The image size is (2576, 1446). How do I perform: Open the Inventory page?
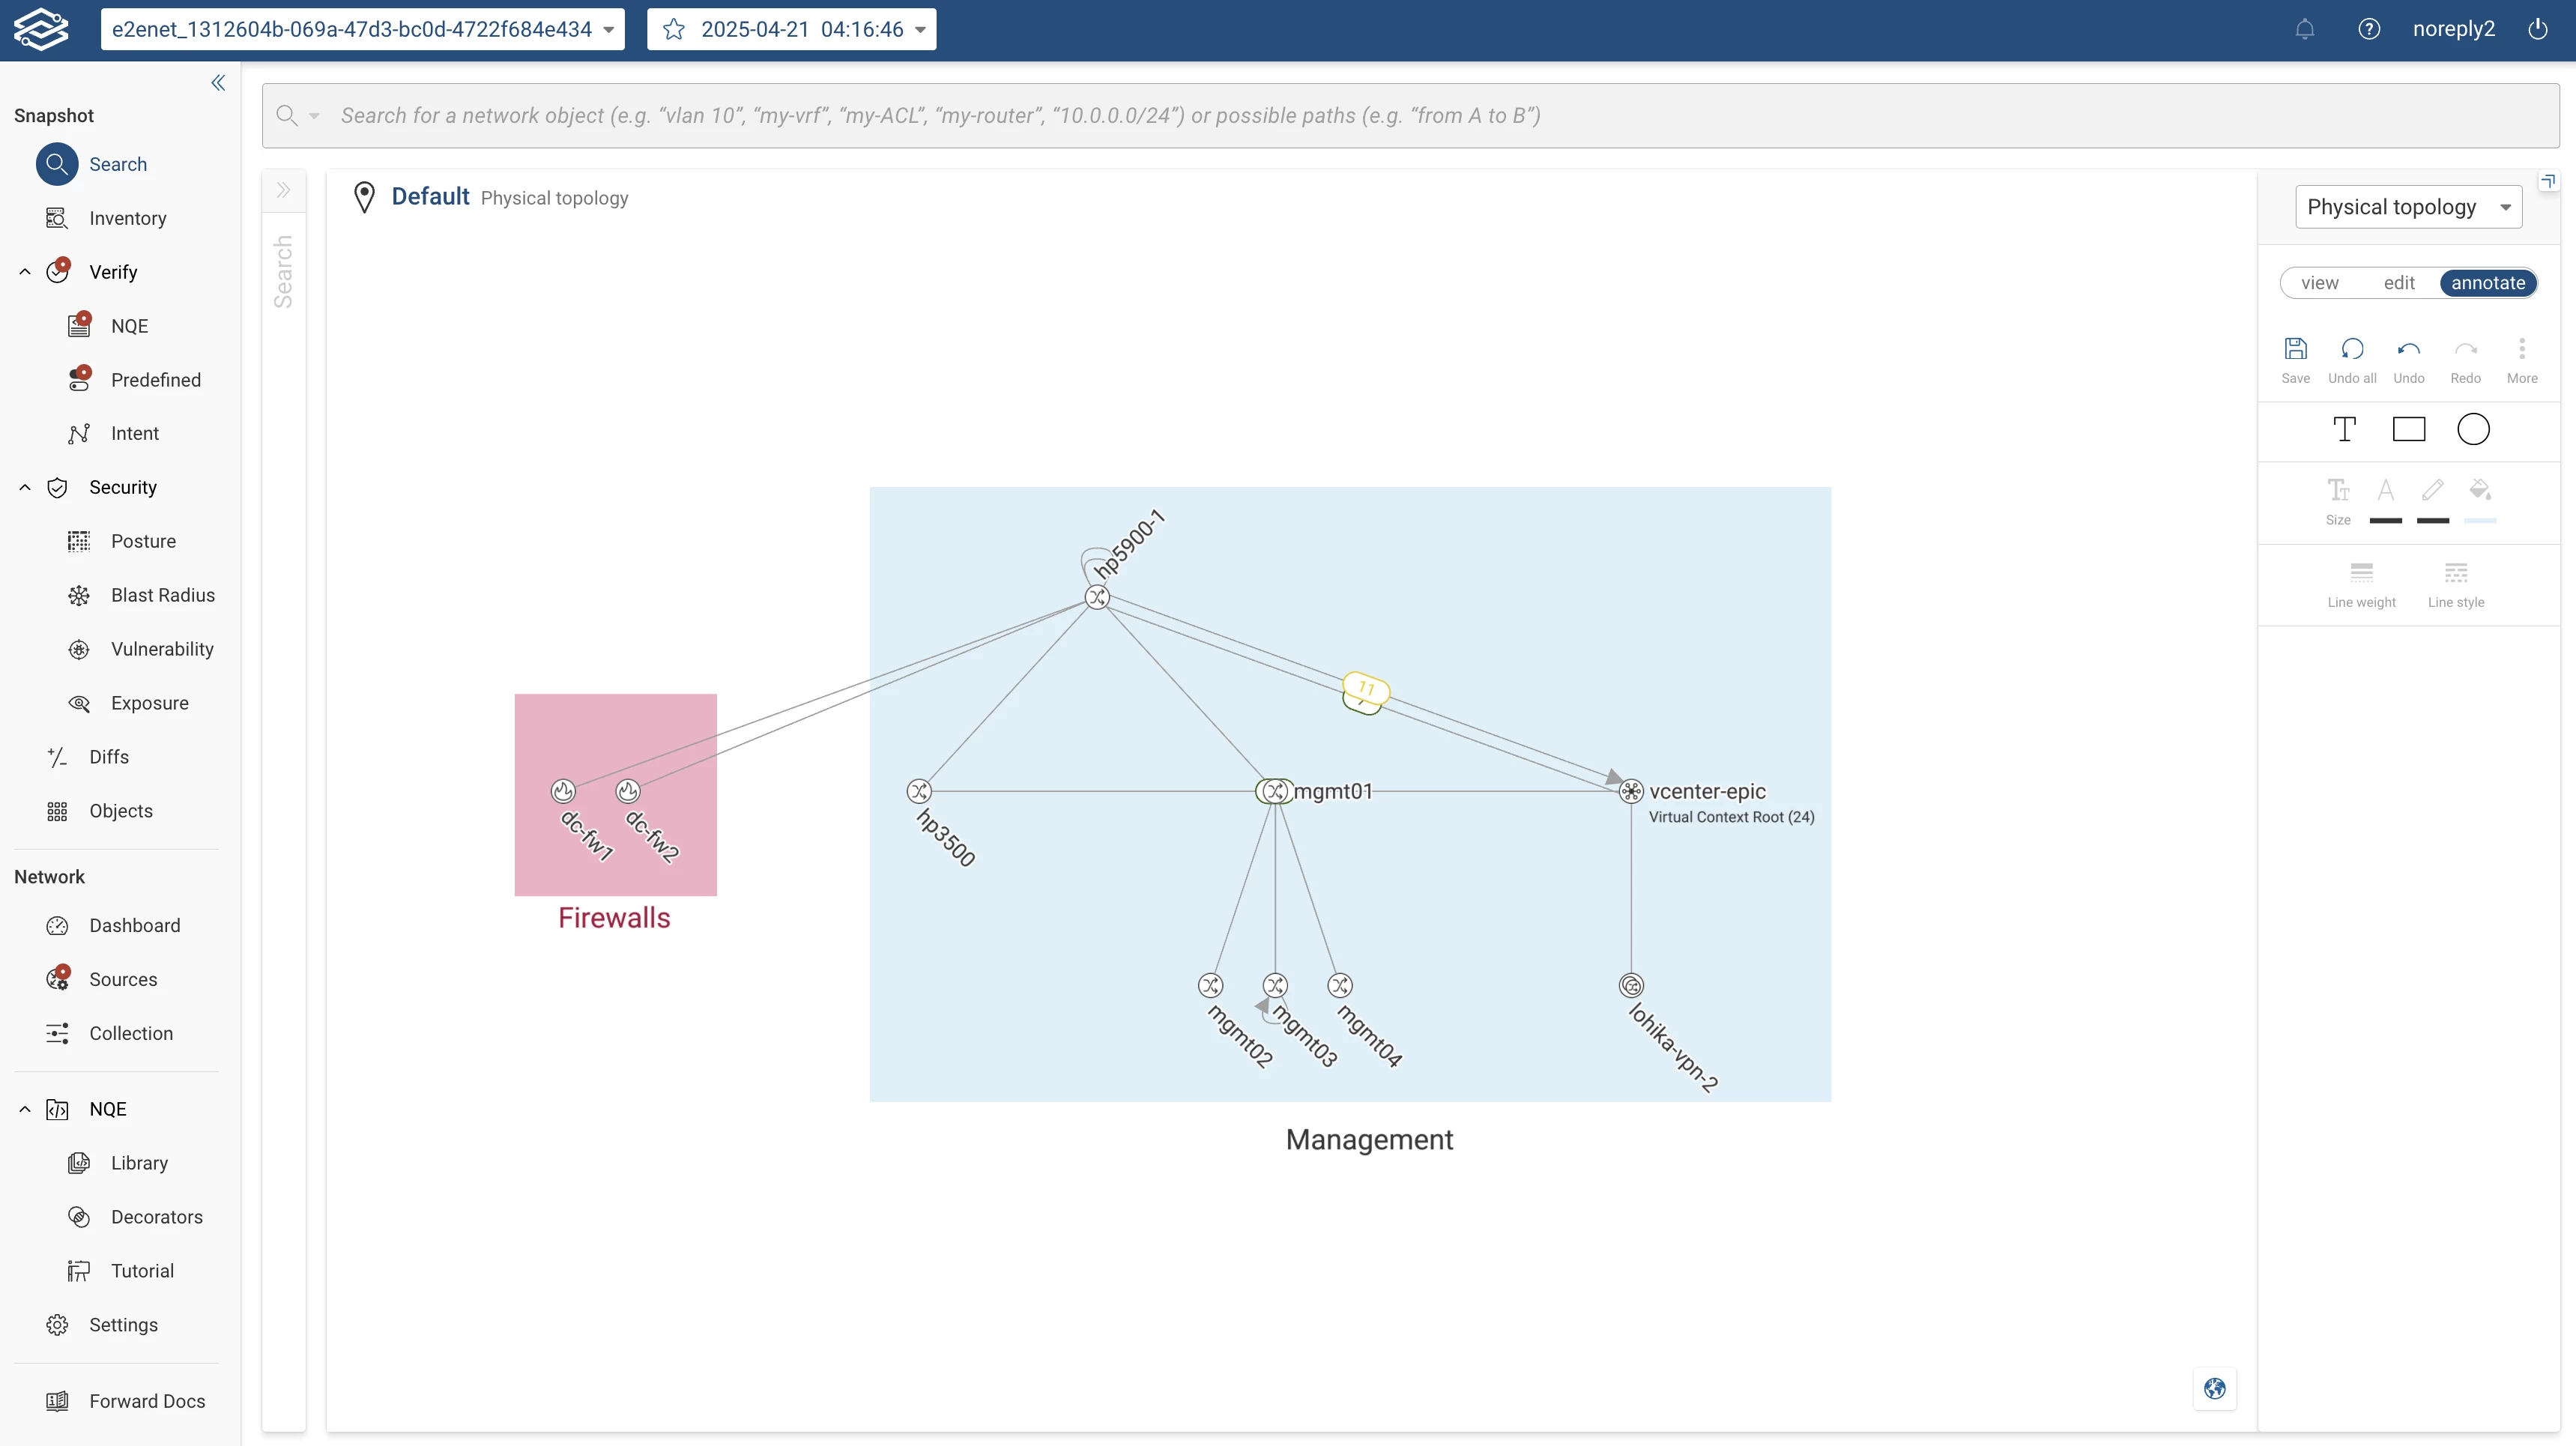(x=127, y=218)
